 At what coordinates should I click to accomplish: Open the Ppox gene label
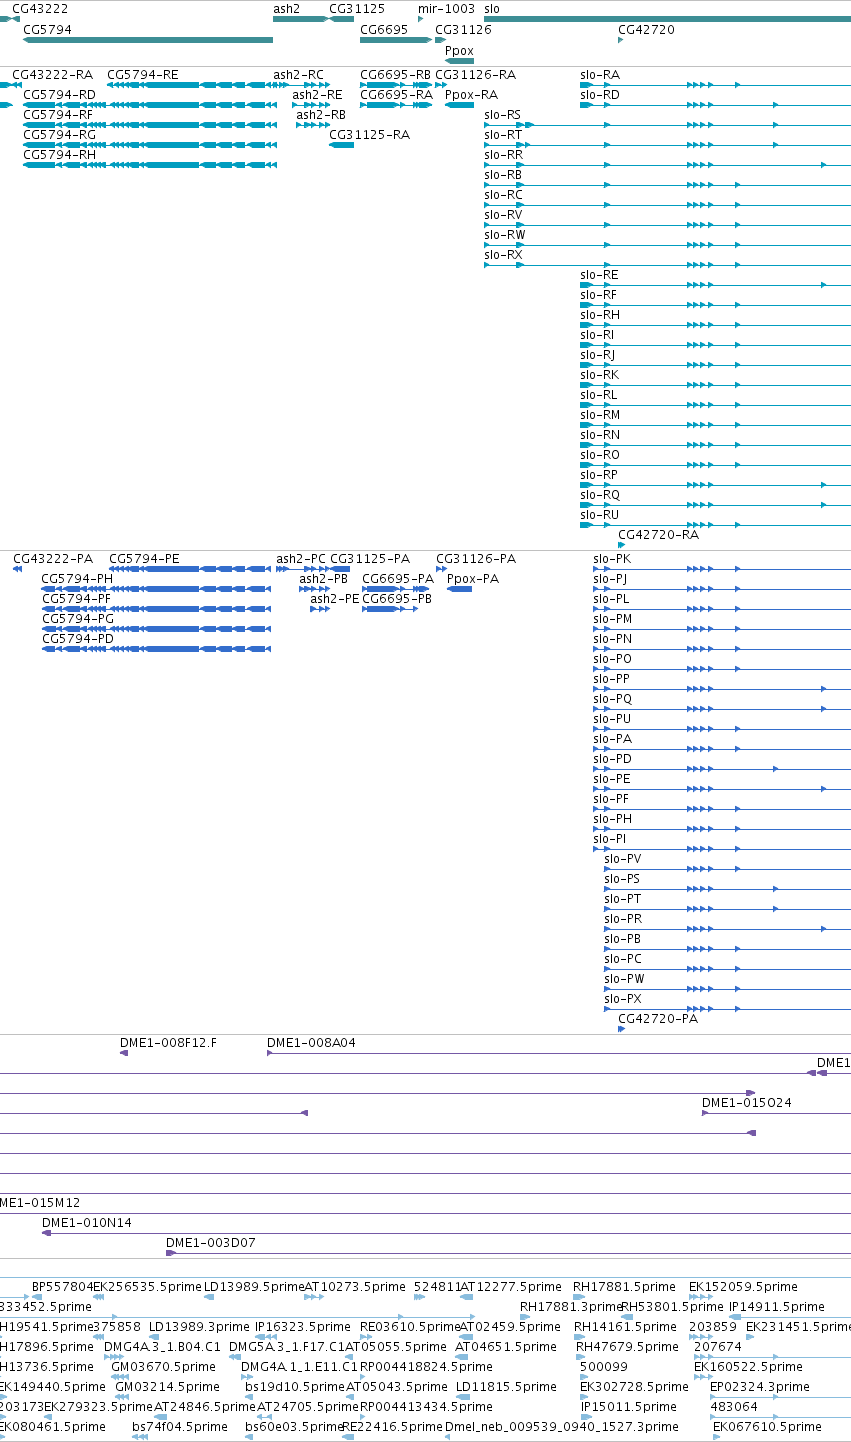pyautogui.click(x=459, y=50)
